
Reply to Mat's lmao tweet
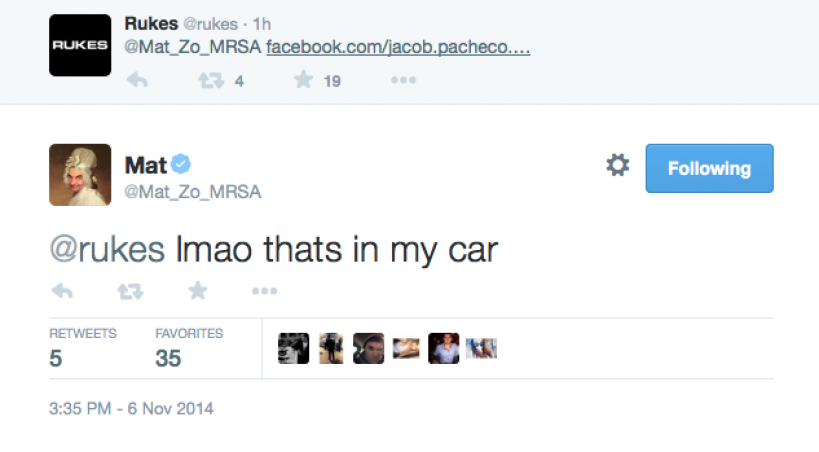click(62, 291)
